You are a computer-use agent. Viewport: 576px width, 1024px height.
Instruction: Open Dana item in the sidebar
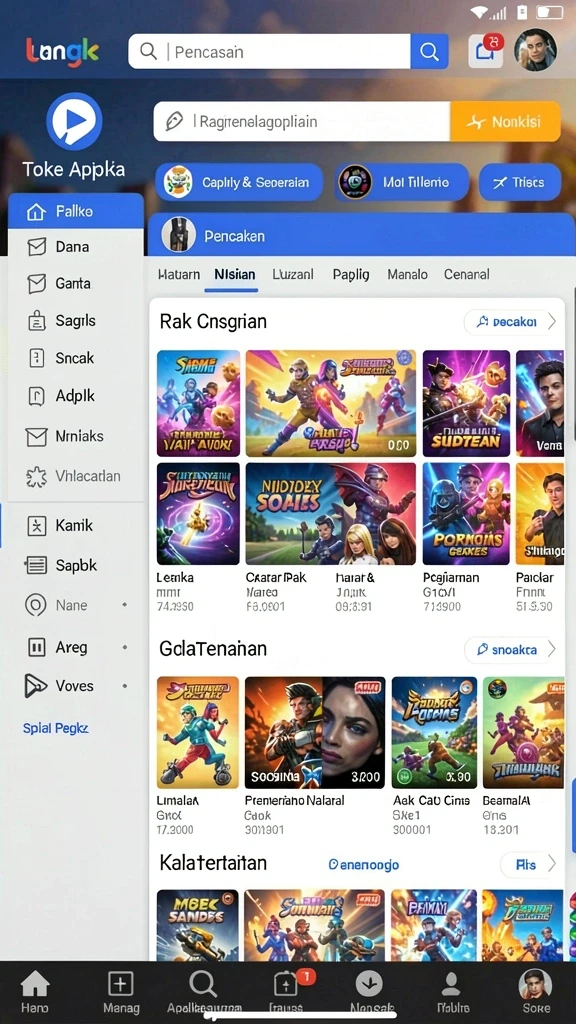click(x=76, y=247)
